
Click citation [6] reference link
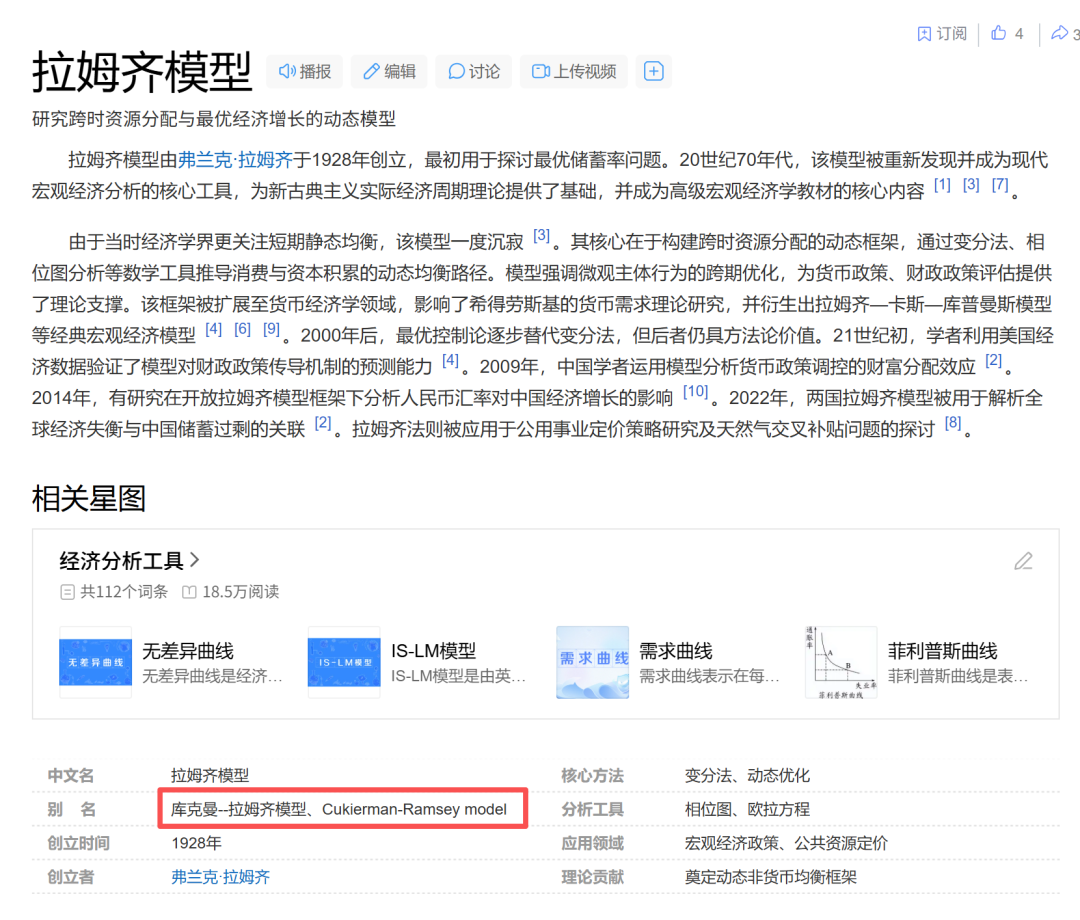[x=242, y=329]
